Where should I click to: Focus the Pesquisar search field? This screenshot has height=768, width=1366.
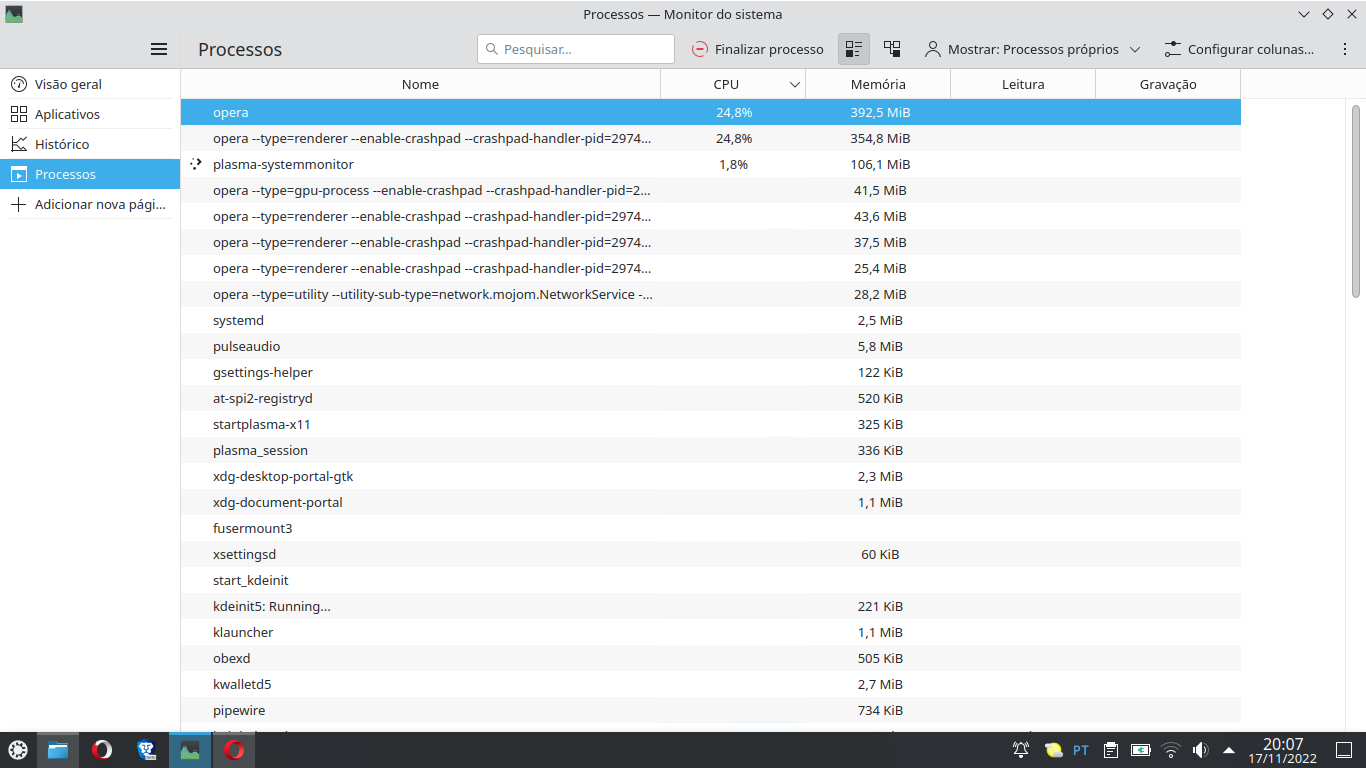(576, 49)
